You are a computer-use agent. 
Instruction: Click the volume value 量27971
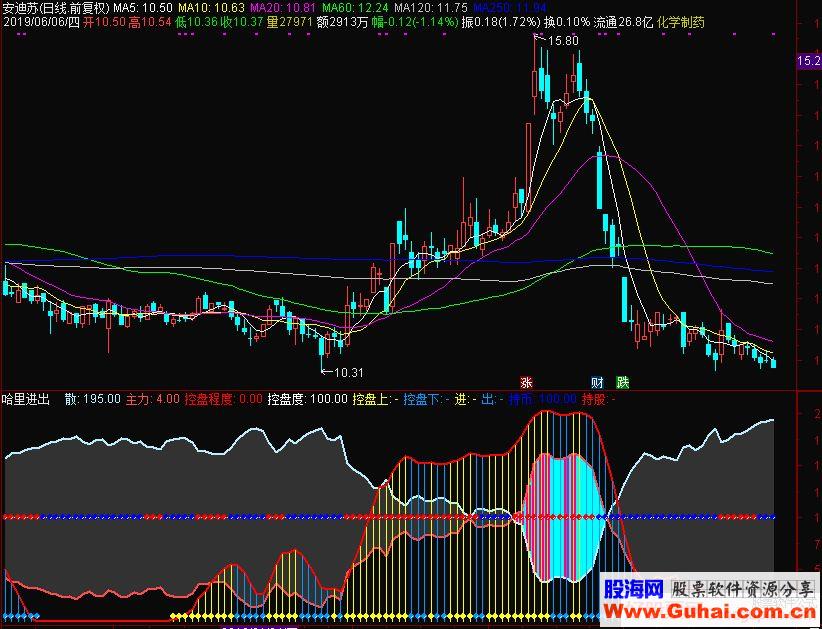289,23
